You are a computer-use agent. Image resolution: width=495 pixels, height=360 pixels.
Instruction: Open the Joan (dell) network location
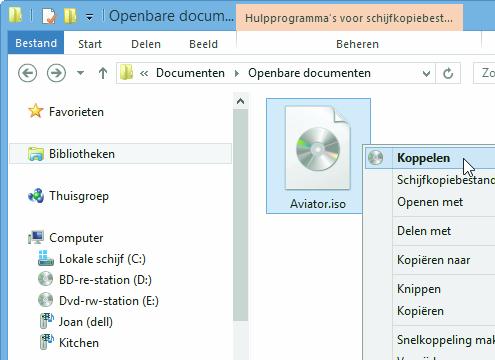click(x=86, y=322)
